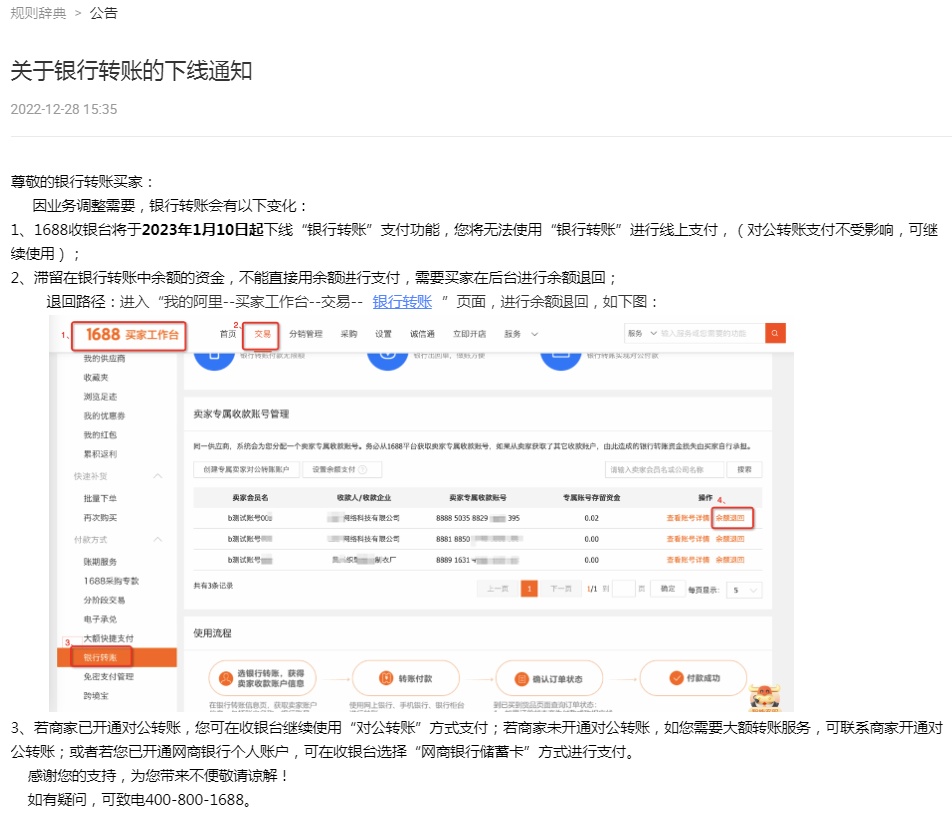Image resolution: width=952 pixels, height=813 pixels.
Task: Click 查看账号详情 for the 0.02 balance row
Action: tap(688, 518)
